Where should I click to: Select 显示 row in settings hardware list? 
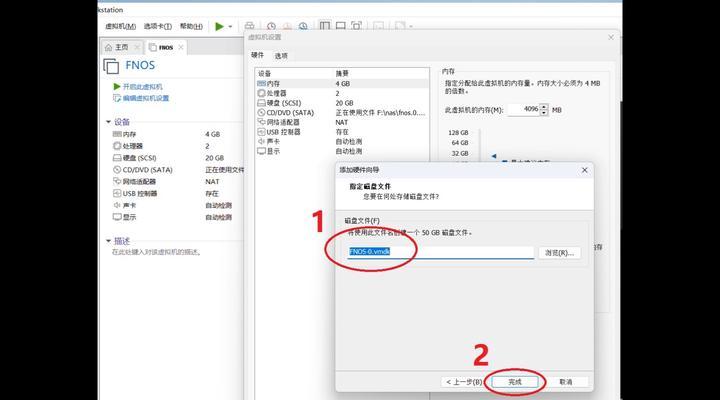342,151
